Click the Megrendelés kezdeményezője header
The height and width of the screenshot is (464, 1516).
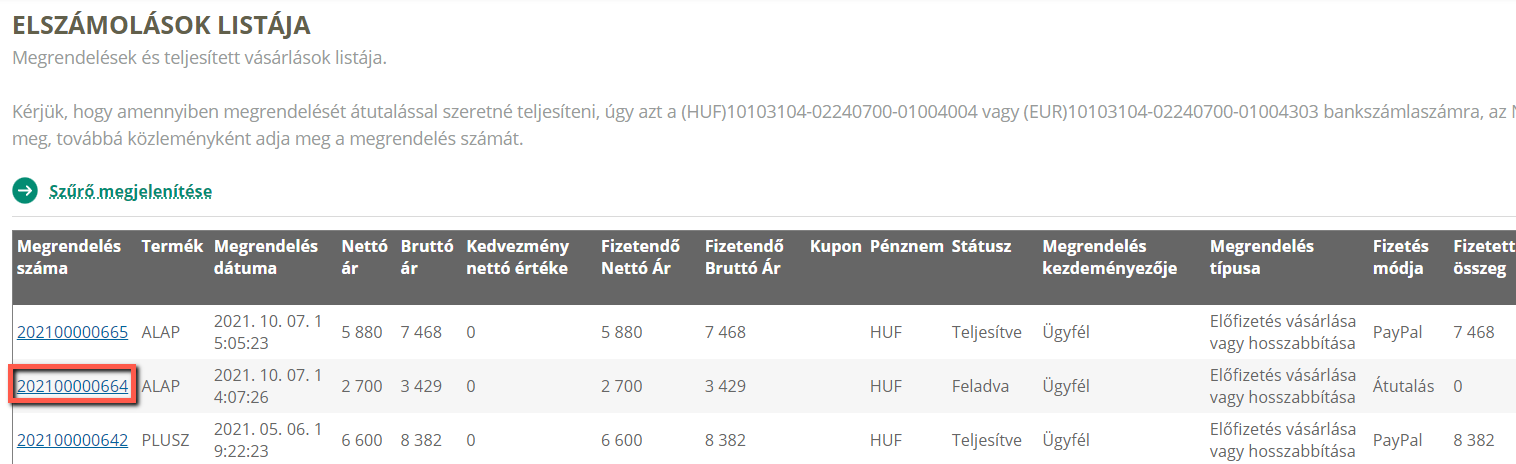click(x=1110, y=257)
